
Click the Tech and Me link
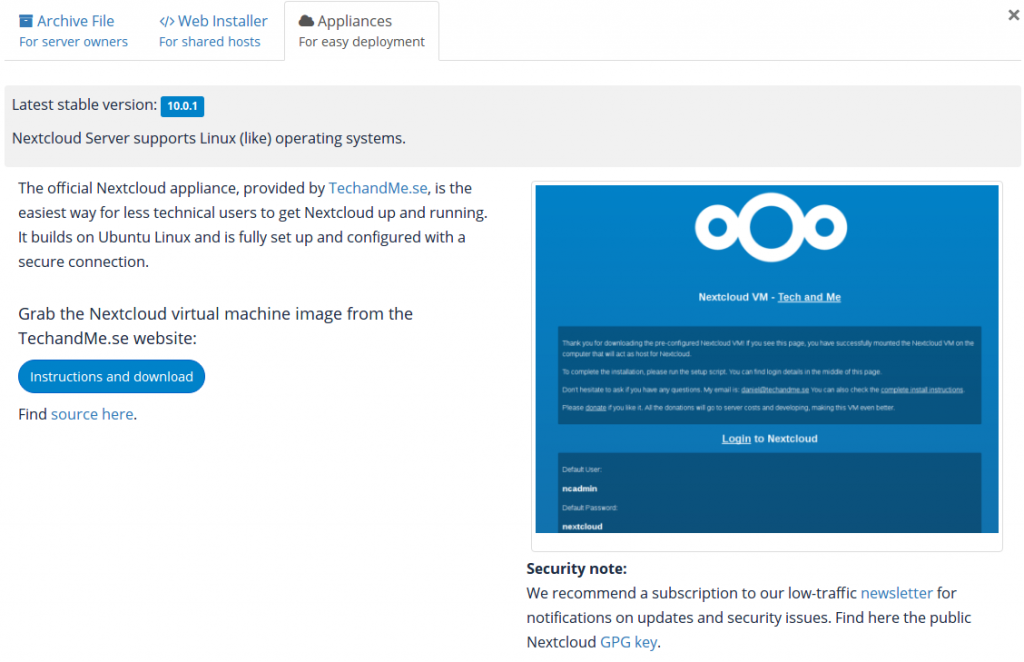click(x=809, y=297)
